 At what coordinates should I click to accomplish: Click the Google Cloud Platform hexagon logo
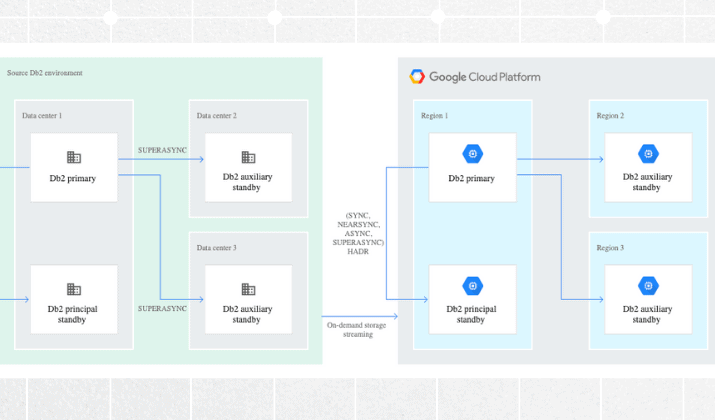[x=417, y=77]
